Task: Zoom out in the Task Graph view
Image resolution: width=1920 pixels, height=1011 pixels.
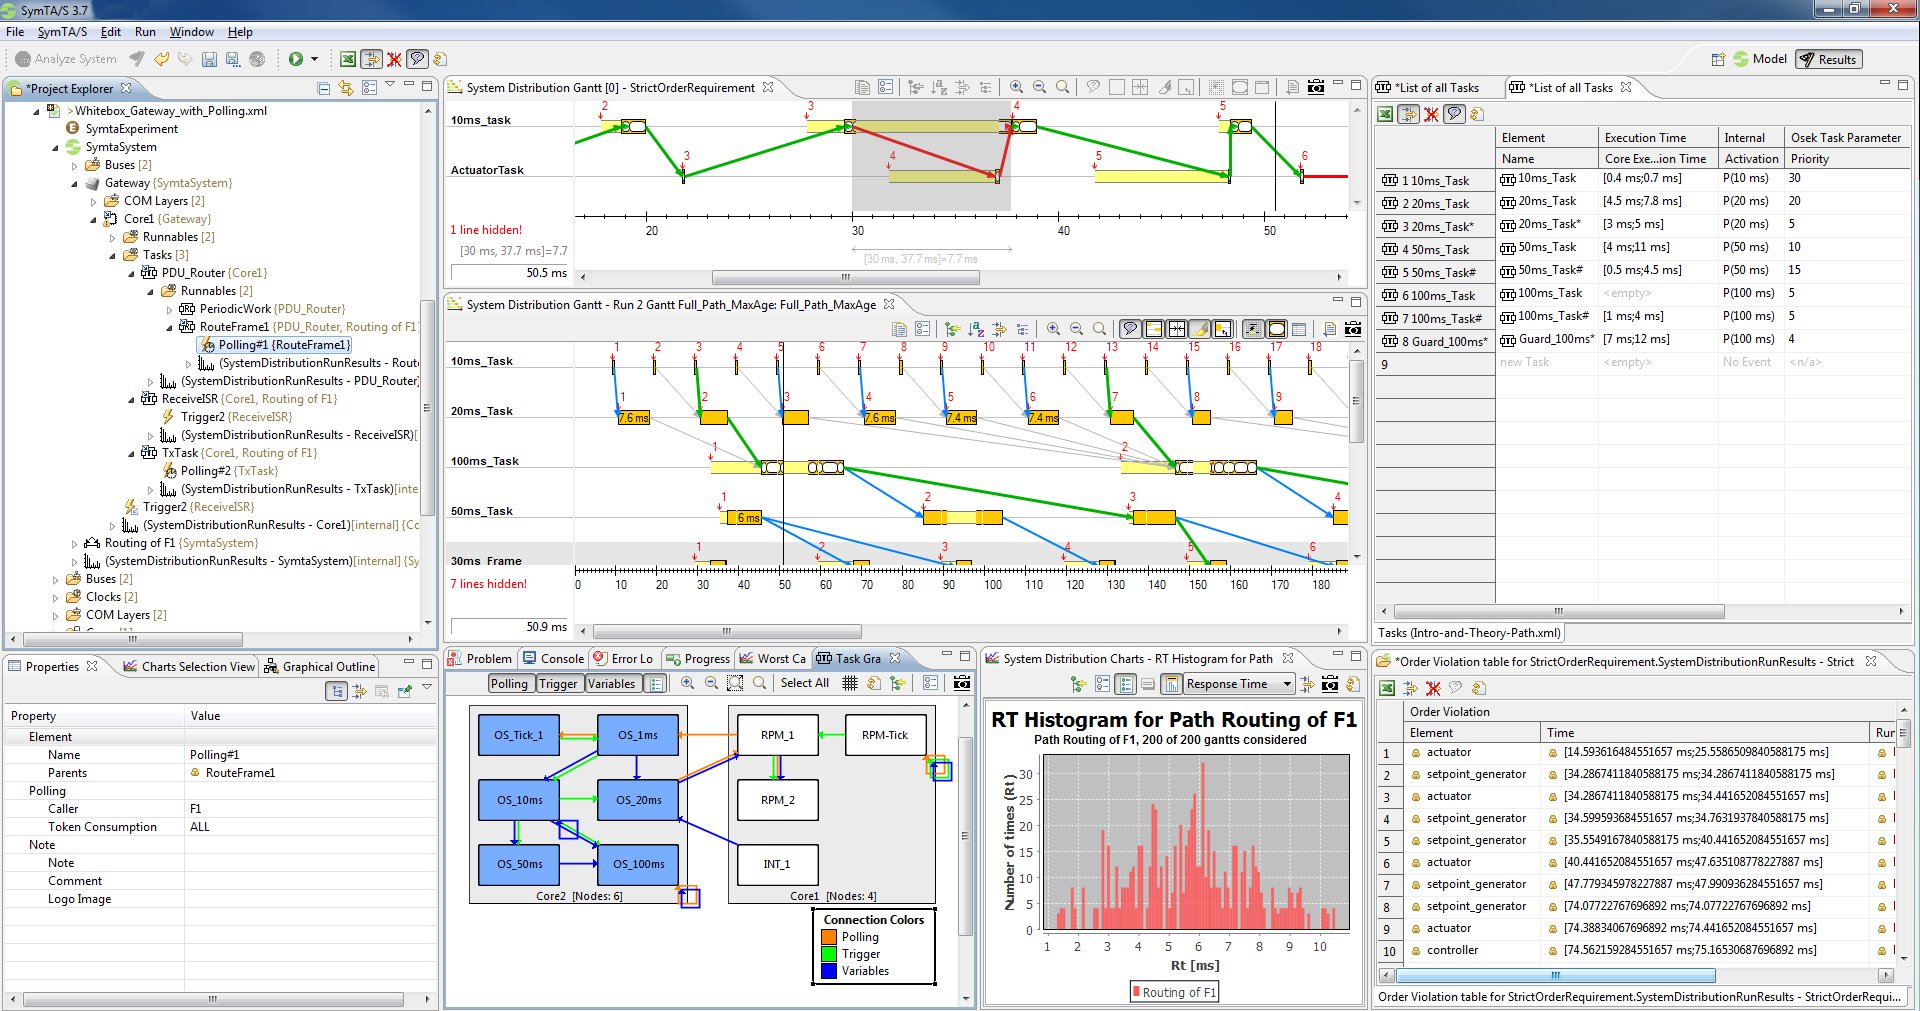Action: [x=711, y=683]
